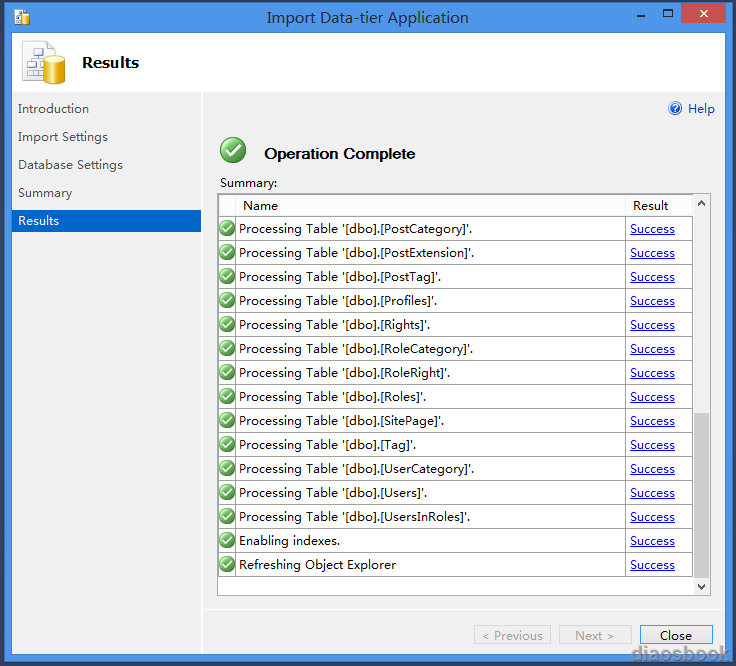
Task: Go to the Introduction step in sidebar
Action: (53, 109)
